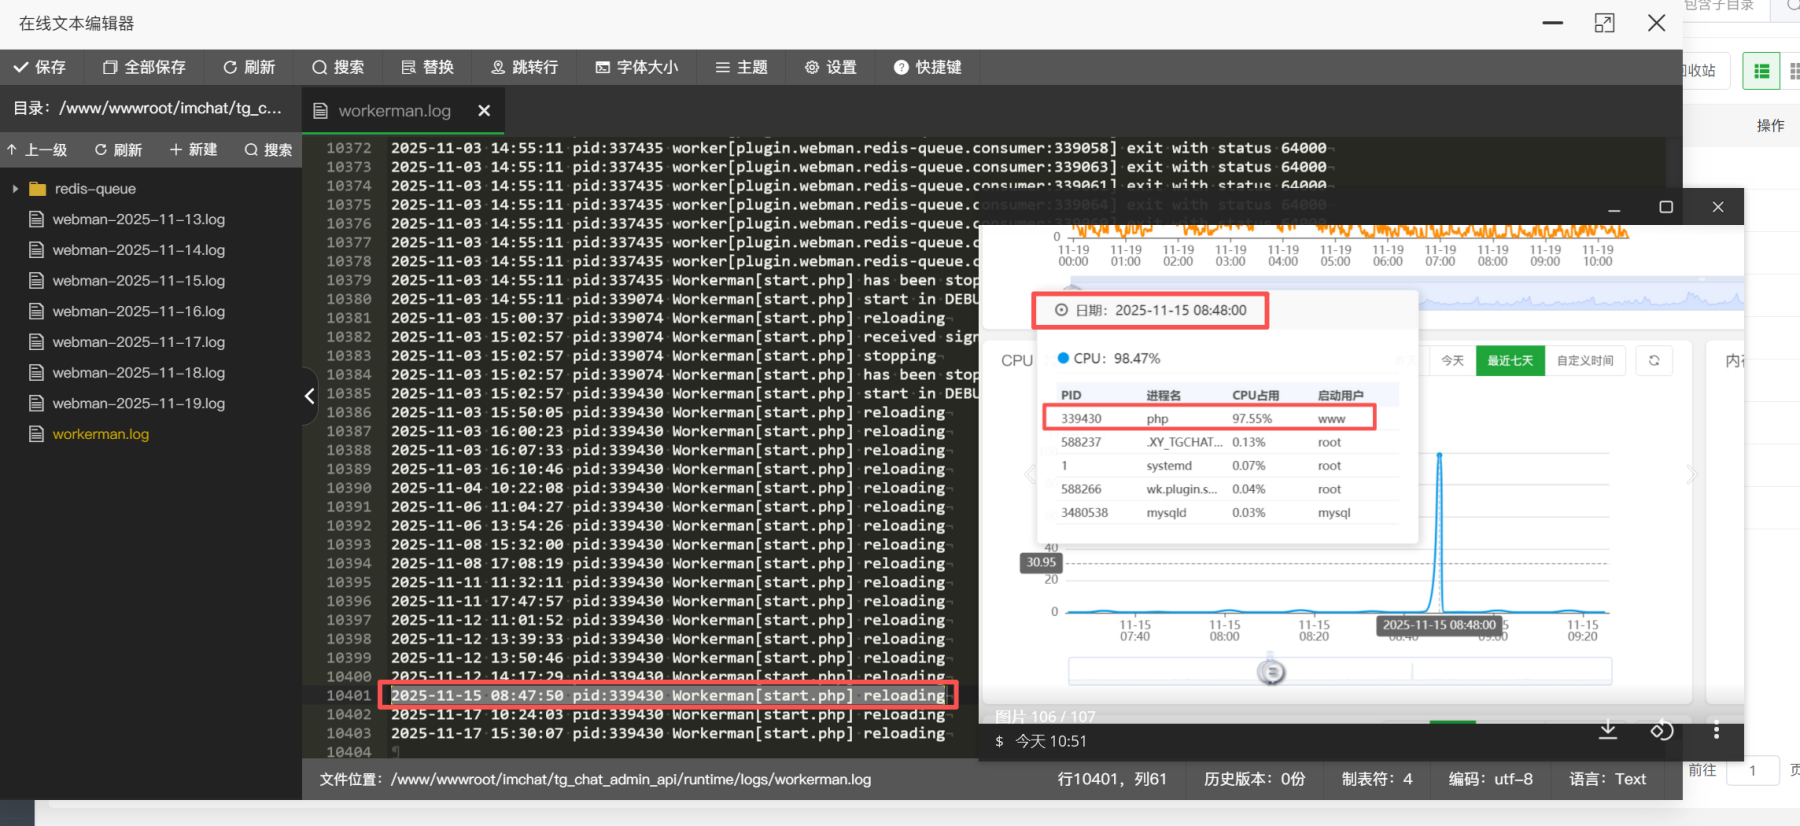The height and width of the screenshot is (826, 1800).
Task: Open the 替换 replace tool
Action: tap(428, 67)
